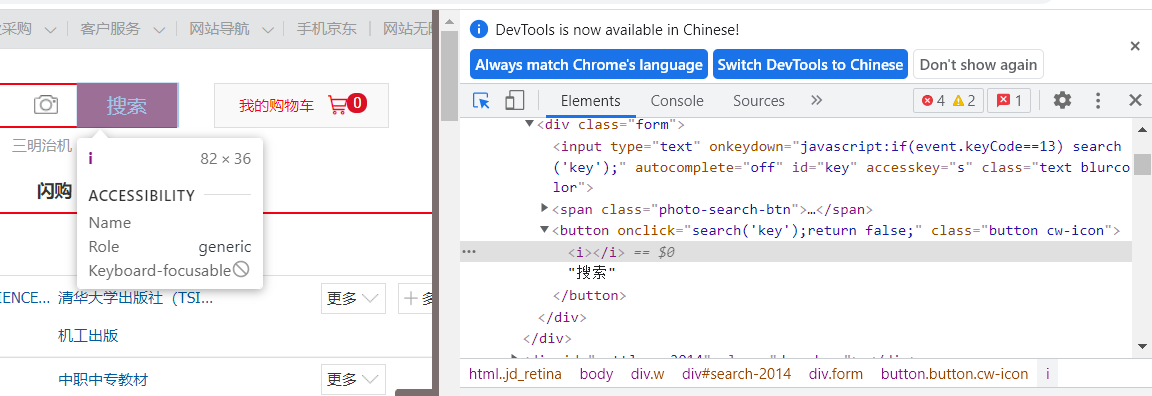Click the Elements panel scrollbar thumb

tap(1142, 164)
